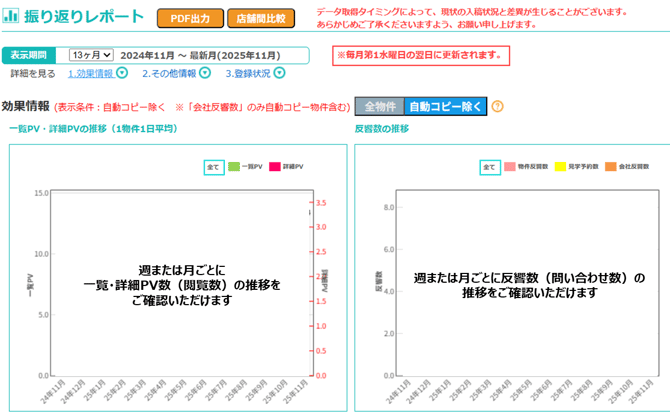Select the 全物件 toggle button
Image resolution: width=670 pixels, height=414 pixels.
[380, 107]
